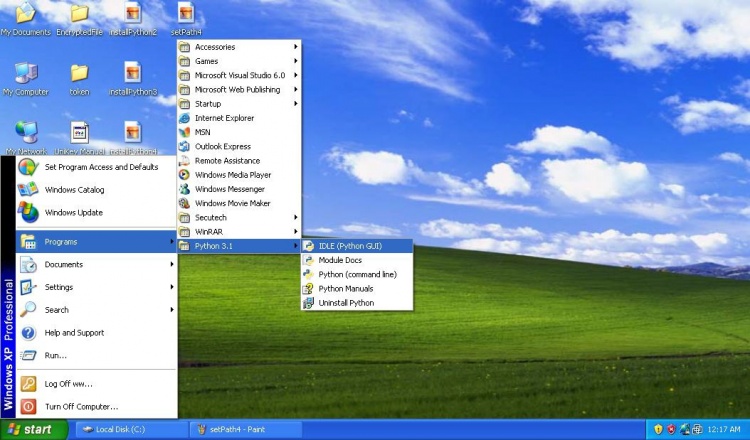Click the Internet Explorer icon in Programs
The height and width of the screenshot is (440, 750).
(185, 118)
